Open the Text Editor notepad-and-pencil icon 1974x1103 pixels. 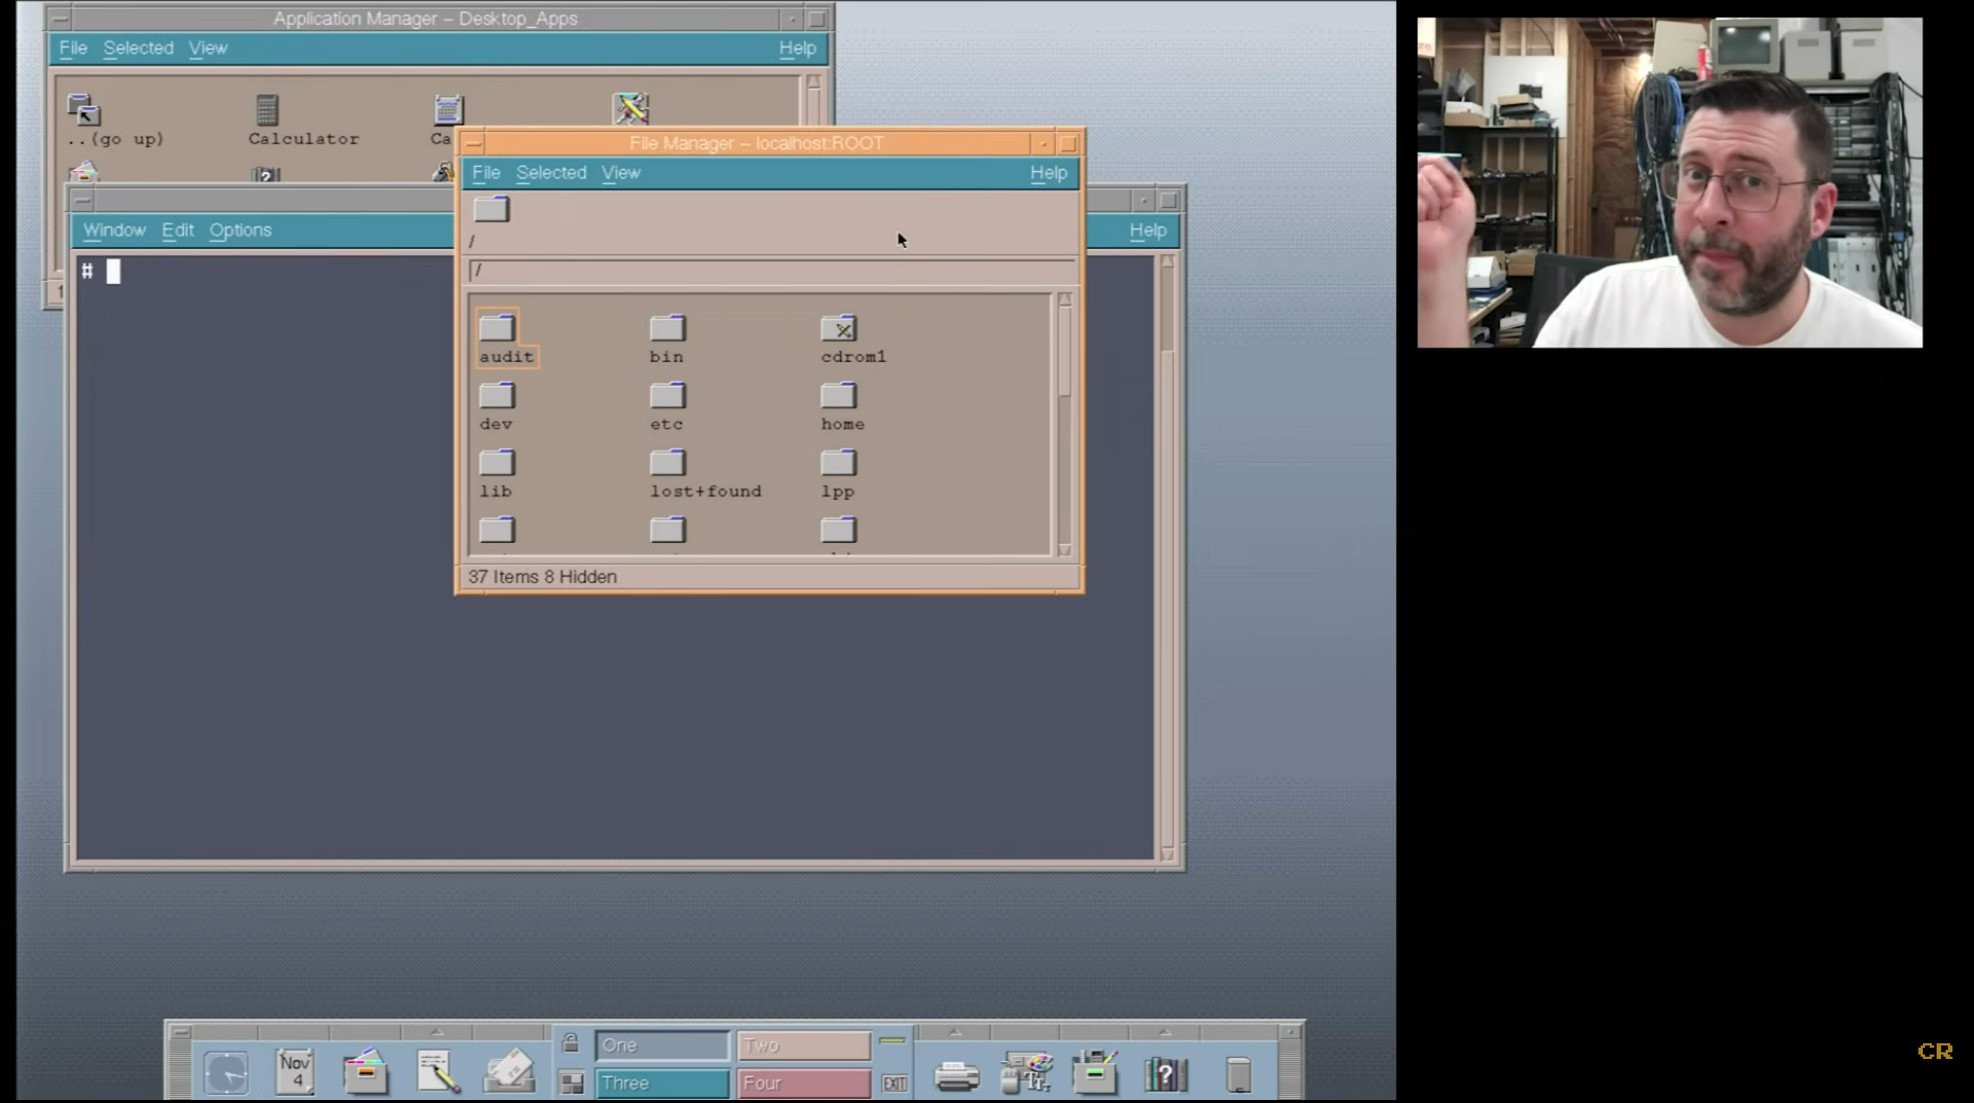click(438, 1072)
